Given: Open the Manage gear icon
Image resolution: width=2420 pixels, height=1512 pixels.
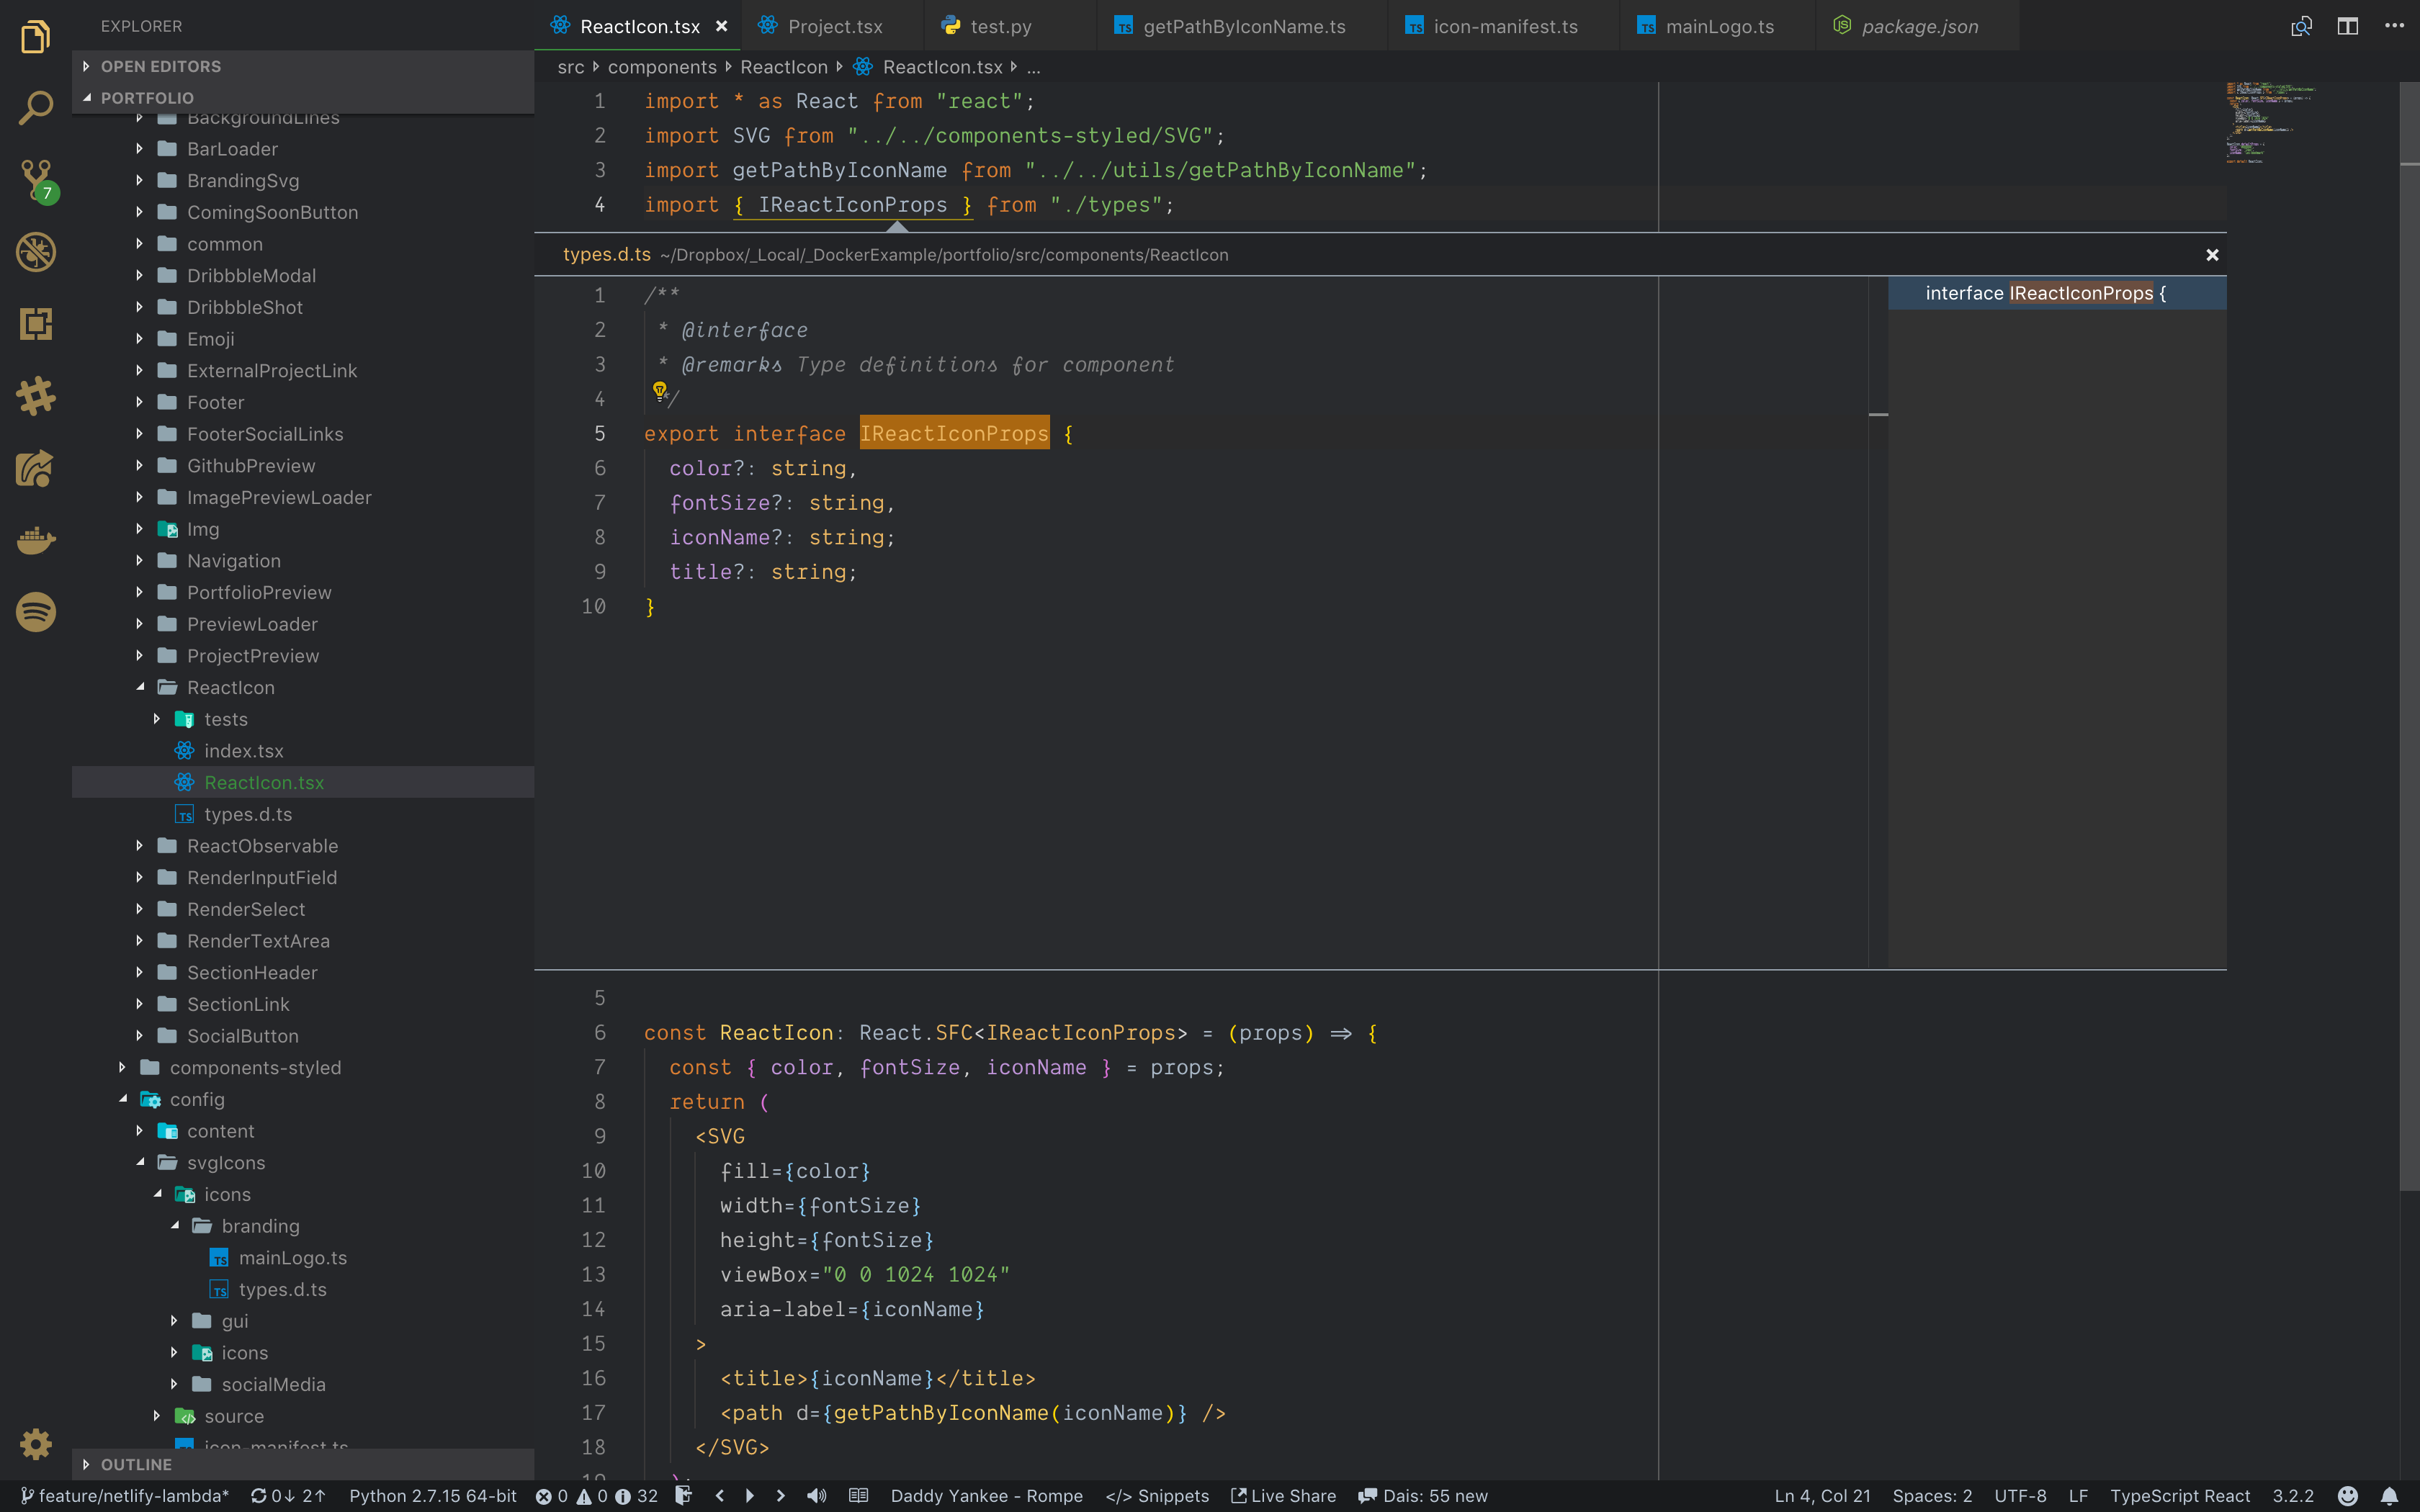Looking at the screenshot, I should [x=36, y=1444].
